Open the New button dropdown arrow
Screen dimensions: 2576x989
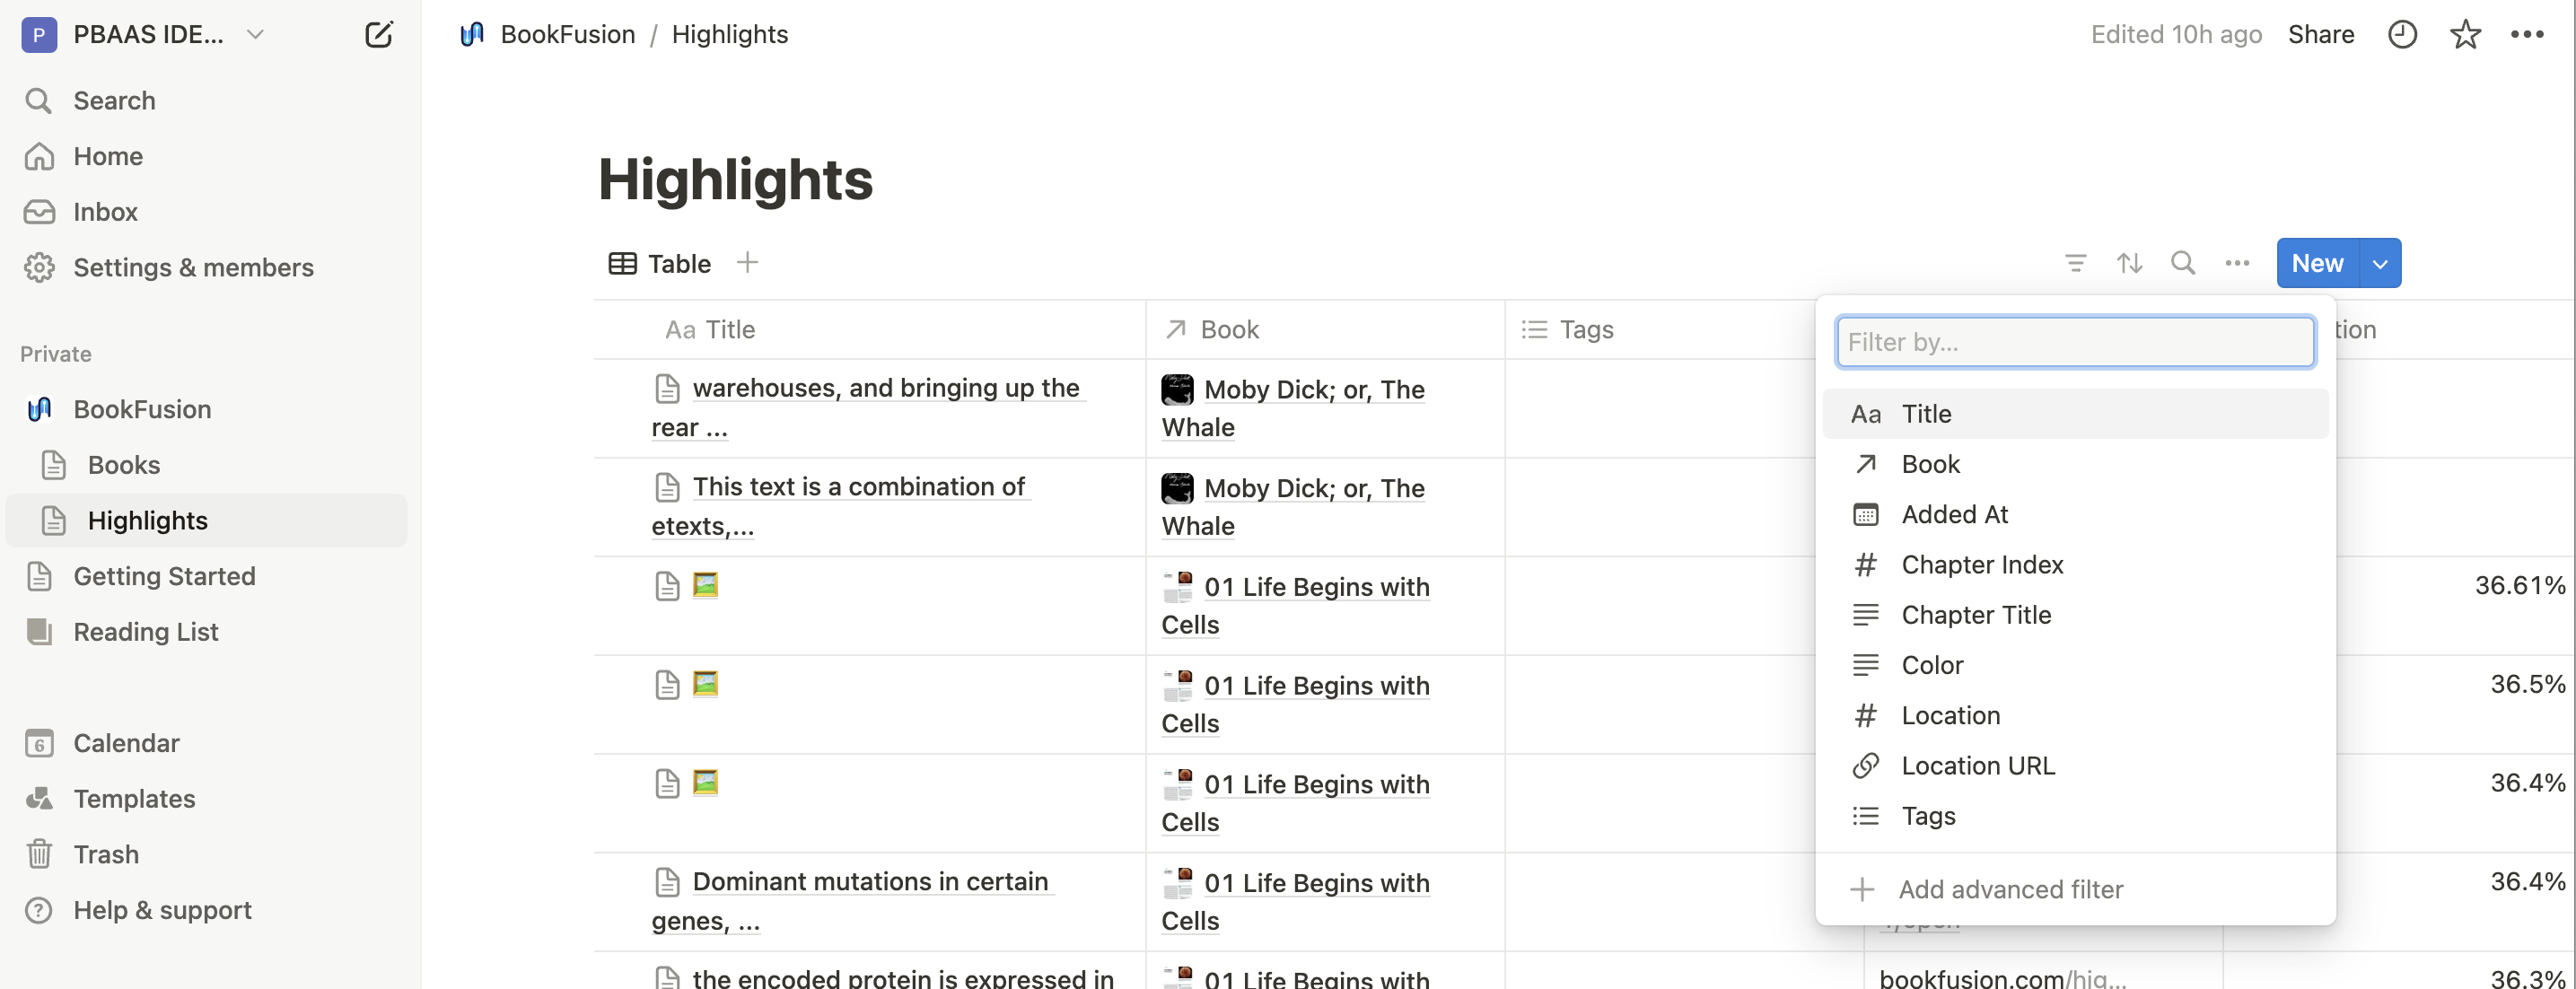pos(2379,263)
